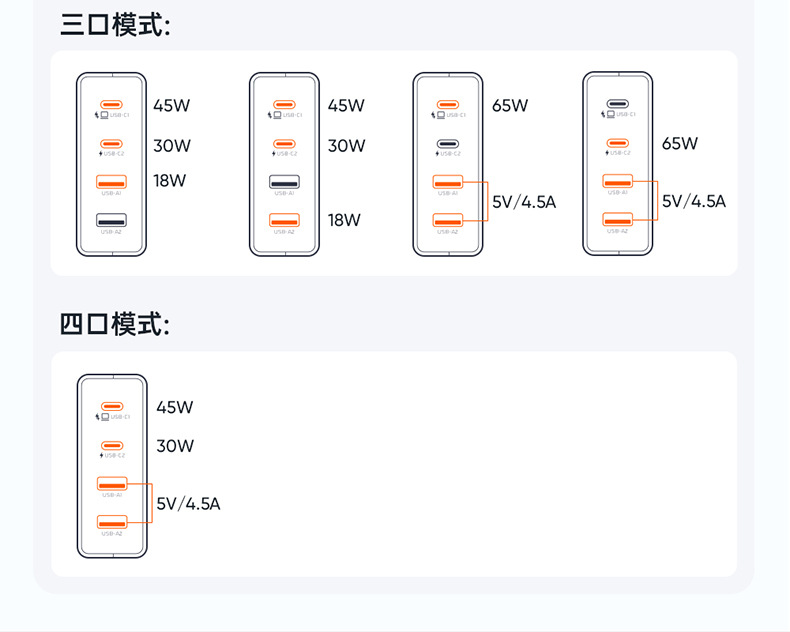Click the 30W label in four-port mode
Viewport: 790px width, 632px height.
175,446
